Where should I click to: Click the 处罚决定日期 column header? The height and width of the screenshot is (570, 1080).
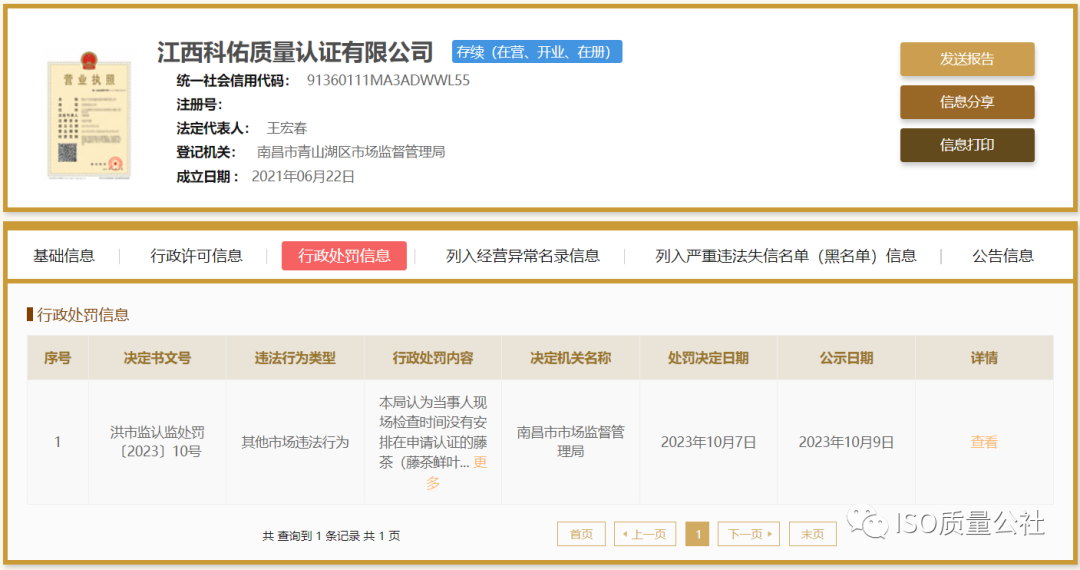point(708,358)
